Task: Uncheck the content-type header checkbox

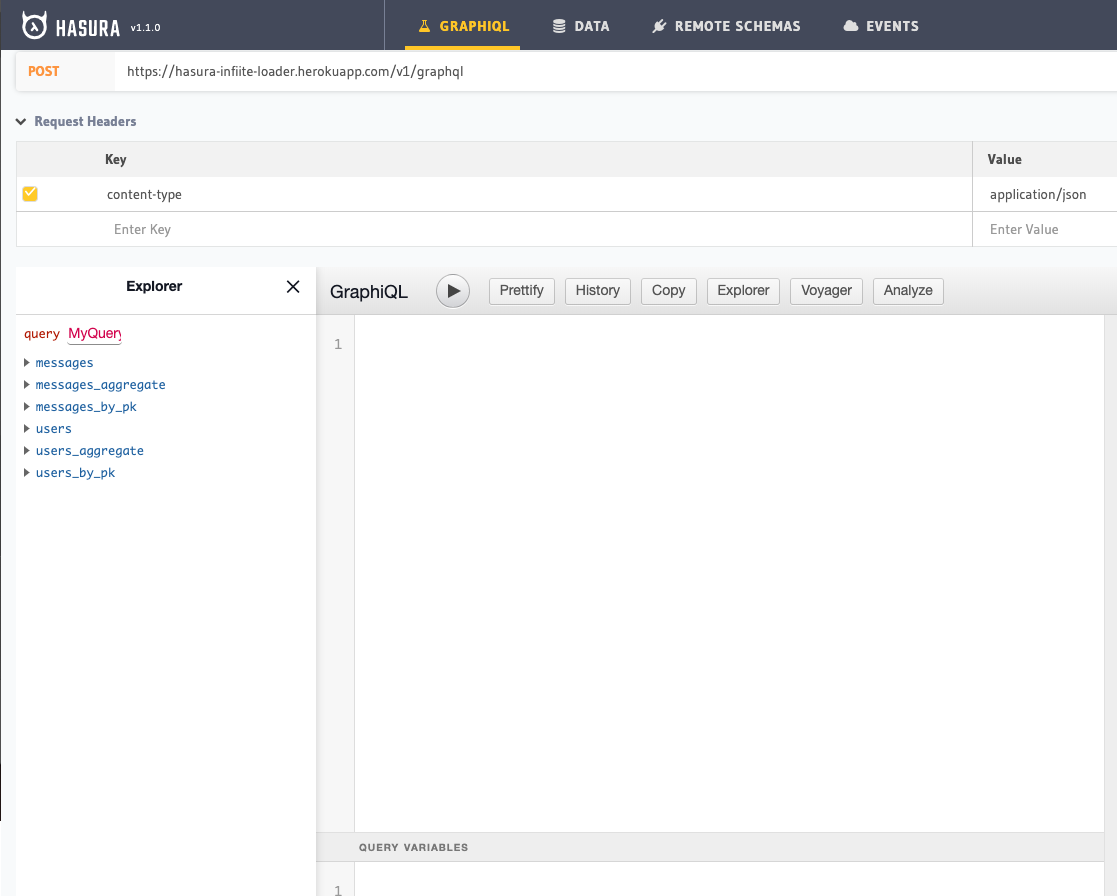Action: (30, 194)
